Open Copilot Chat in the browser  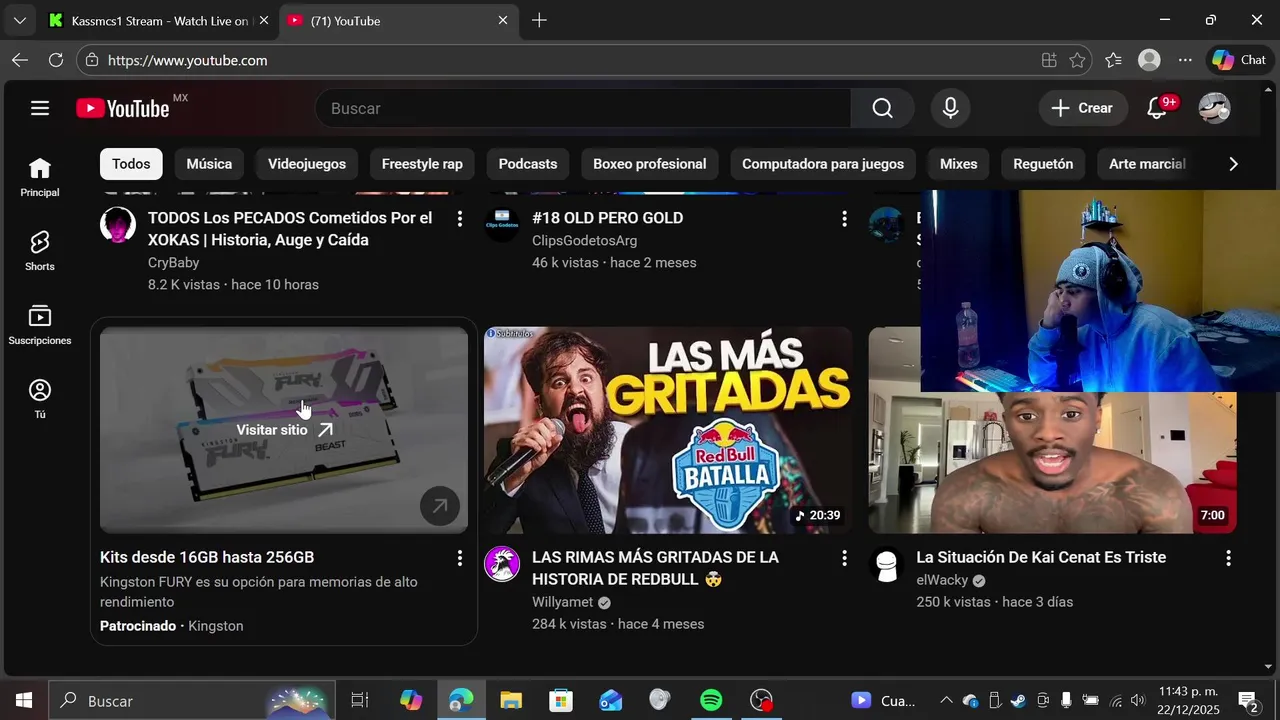click(1239, 60)
